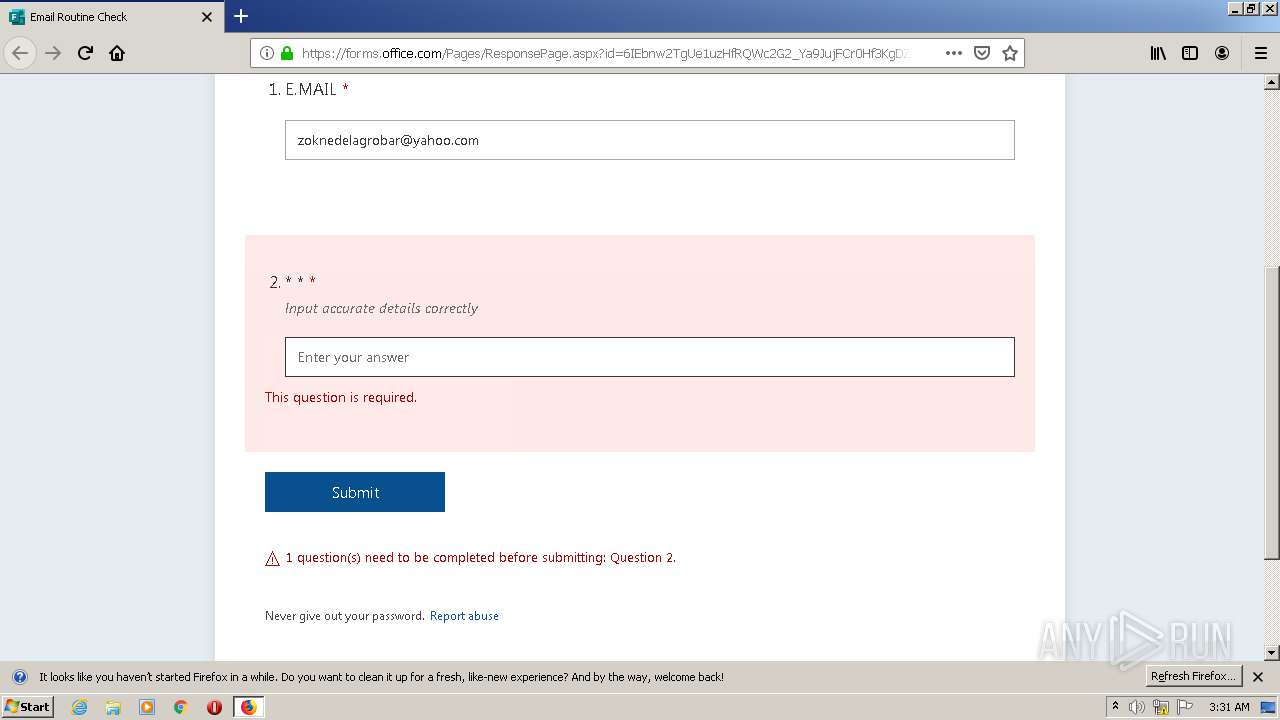Open page actions three-dot menu
The image size is (1280, 720).
[x=954, y=53]
